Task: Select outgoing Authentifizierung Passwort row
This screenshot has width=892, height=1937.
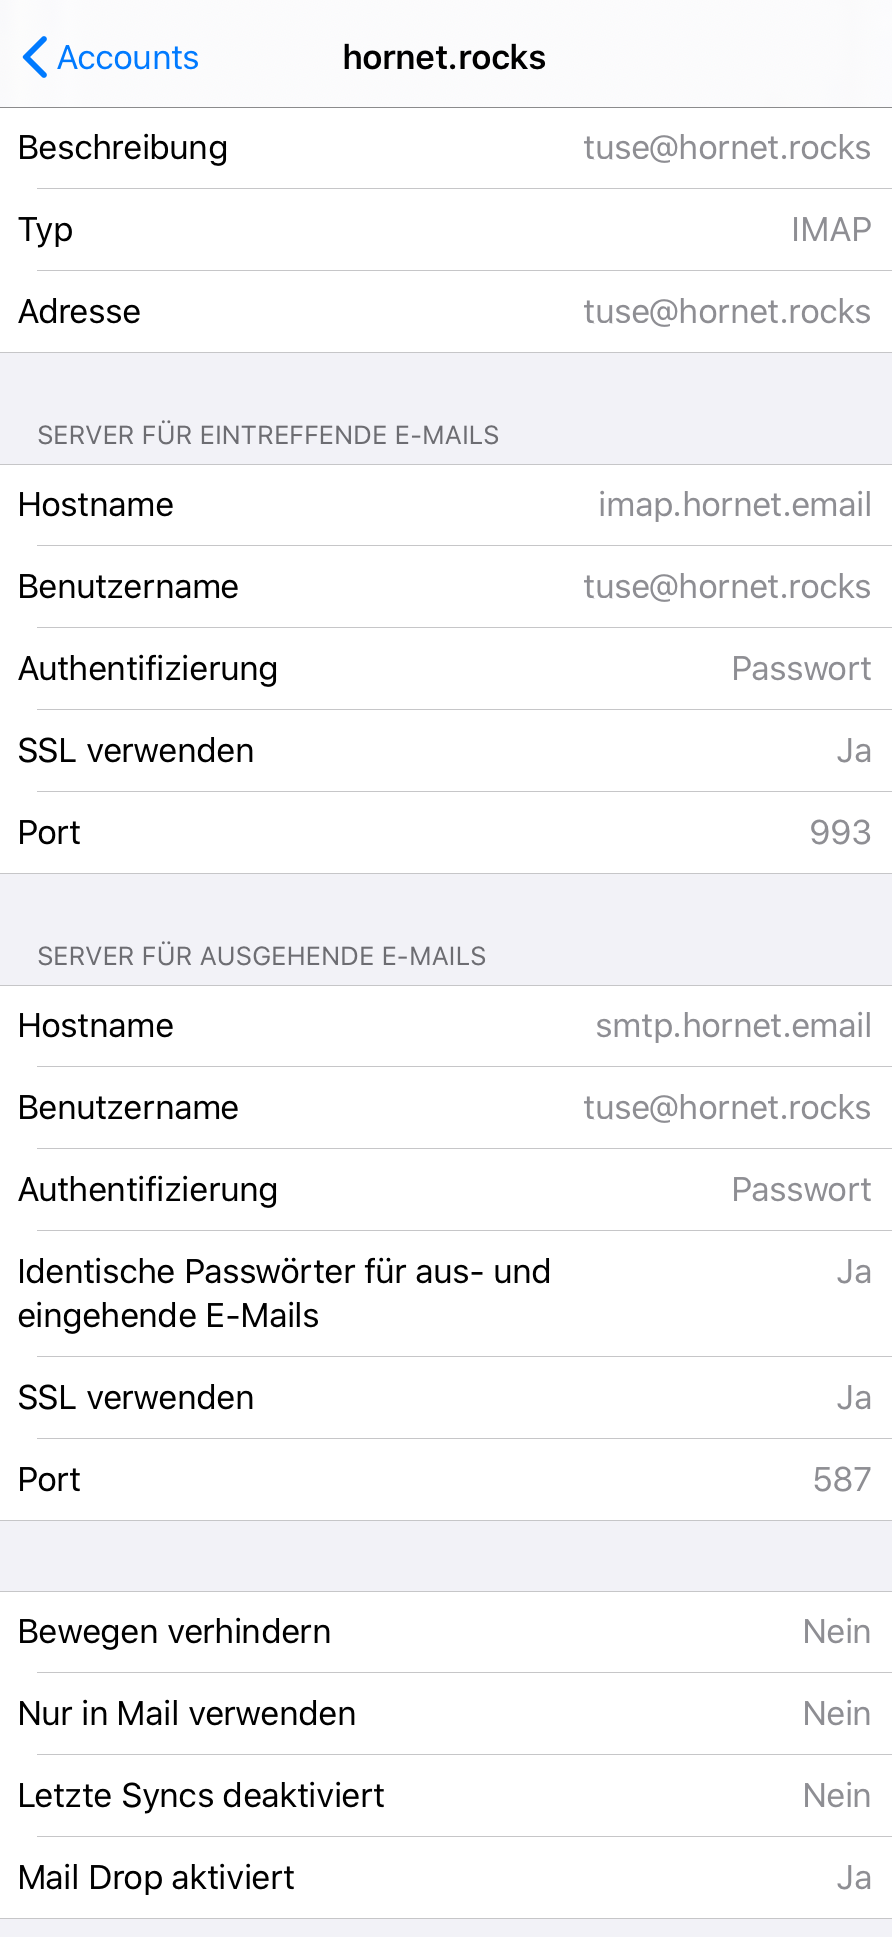Action: pyautogui.click(x=446, y=1190)
